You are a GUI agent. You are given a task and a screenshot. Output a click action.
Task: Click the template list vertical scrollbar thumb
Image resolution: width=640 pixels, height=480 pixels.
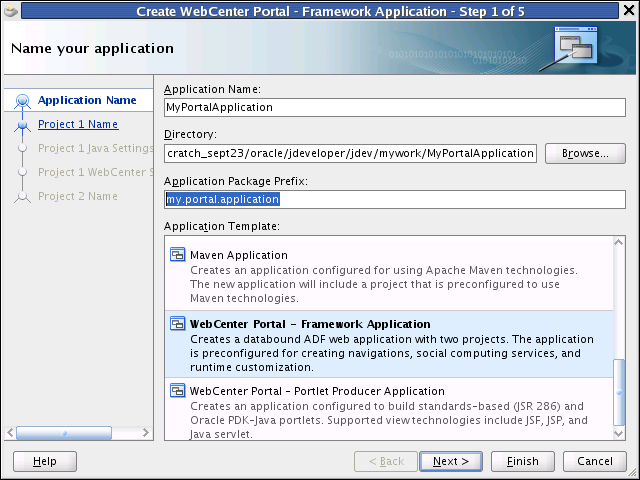(619, 392)
